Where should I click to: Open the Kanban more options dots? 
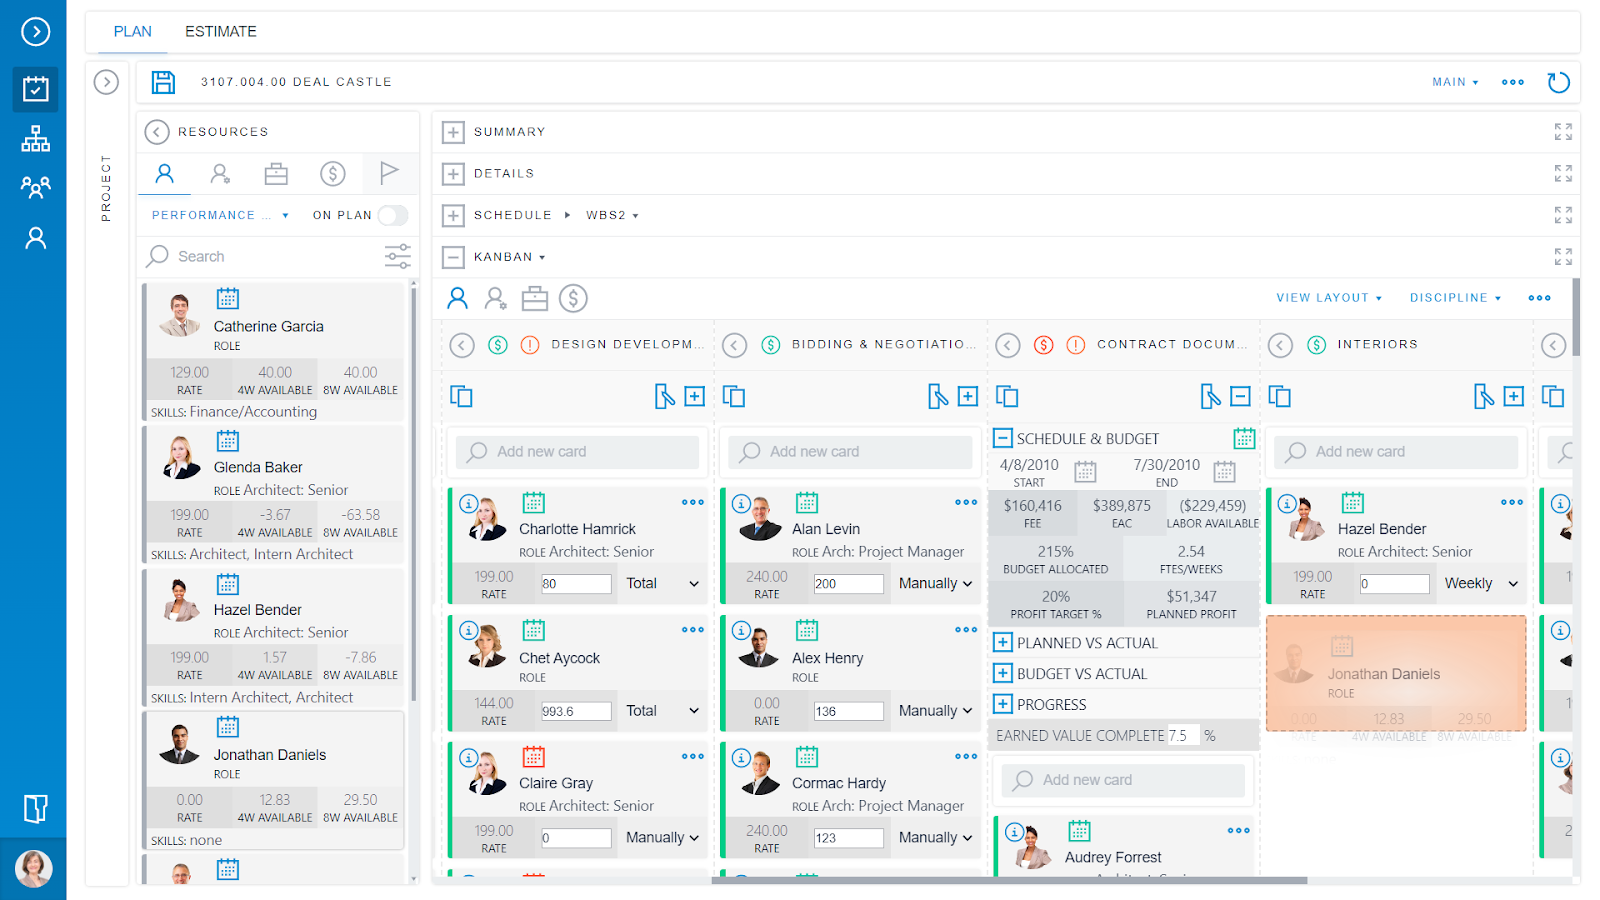tap(1539, 298)
